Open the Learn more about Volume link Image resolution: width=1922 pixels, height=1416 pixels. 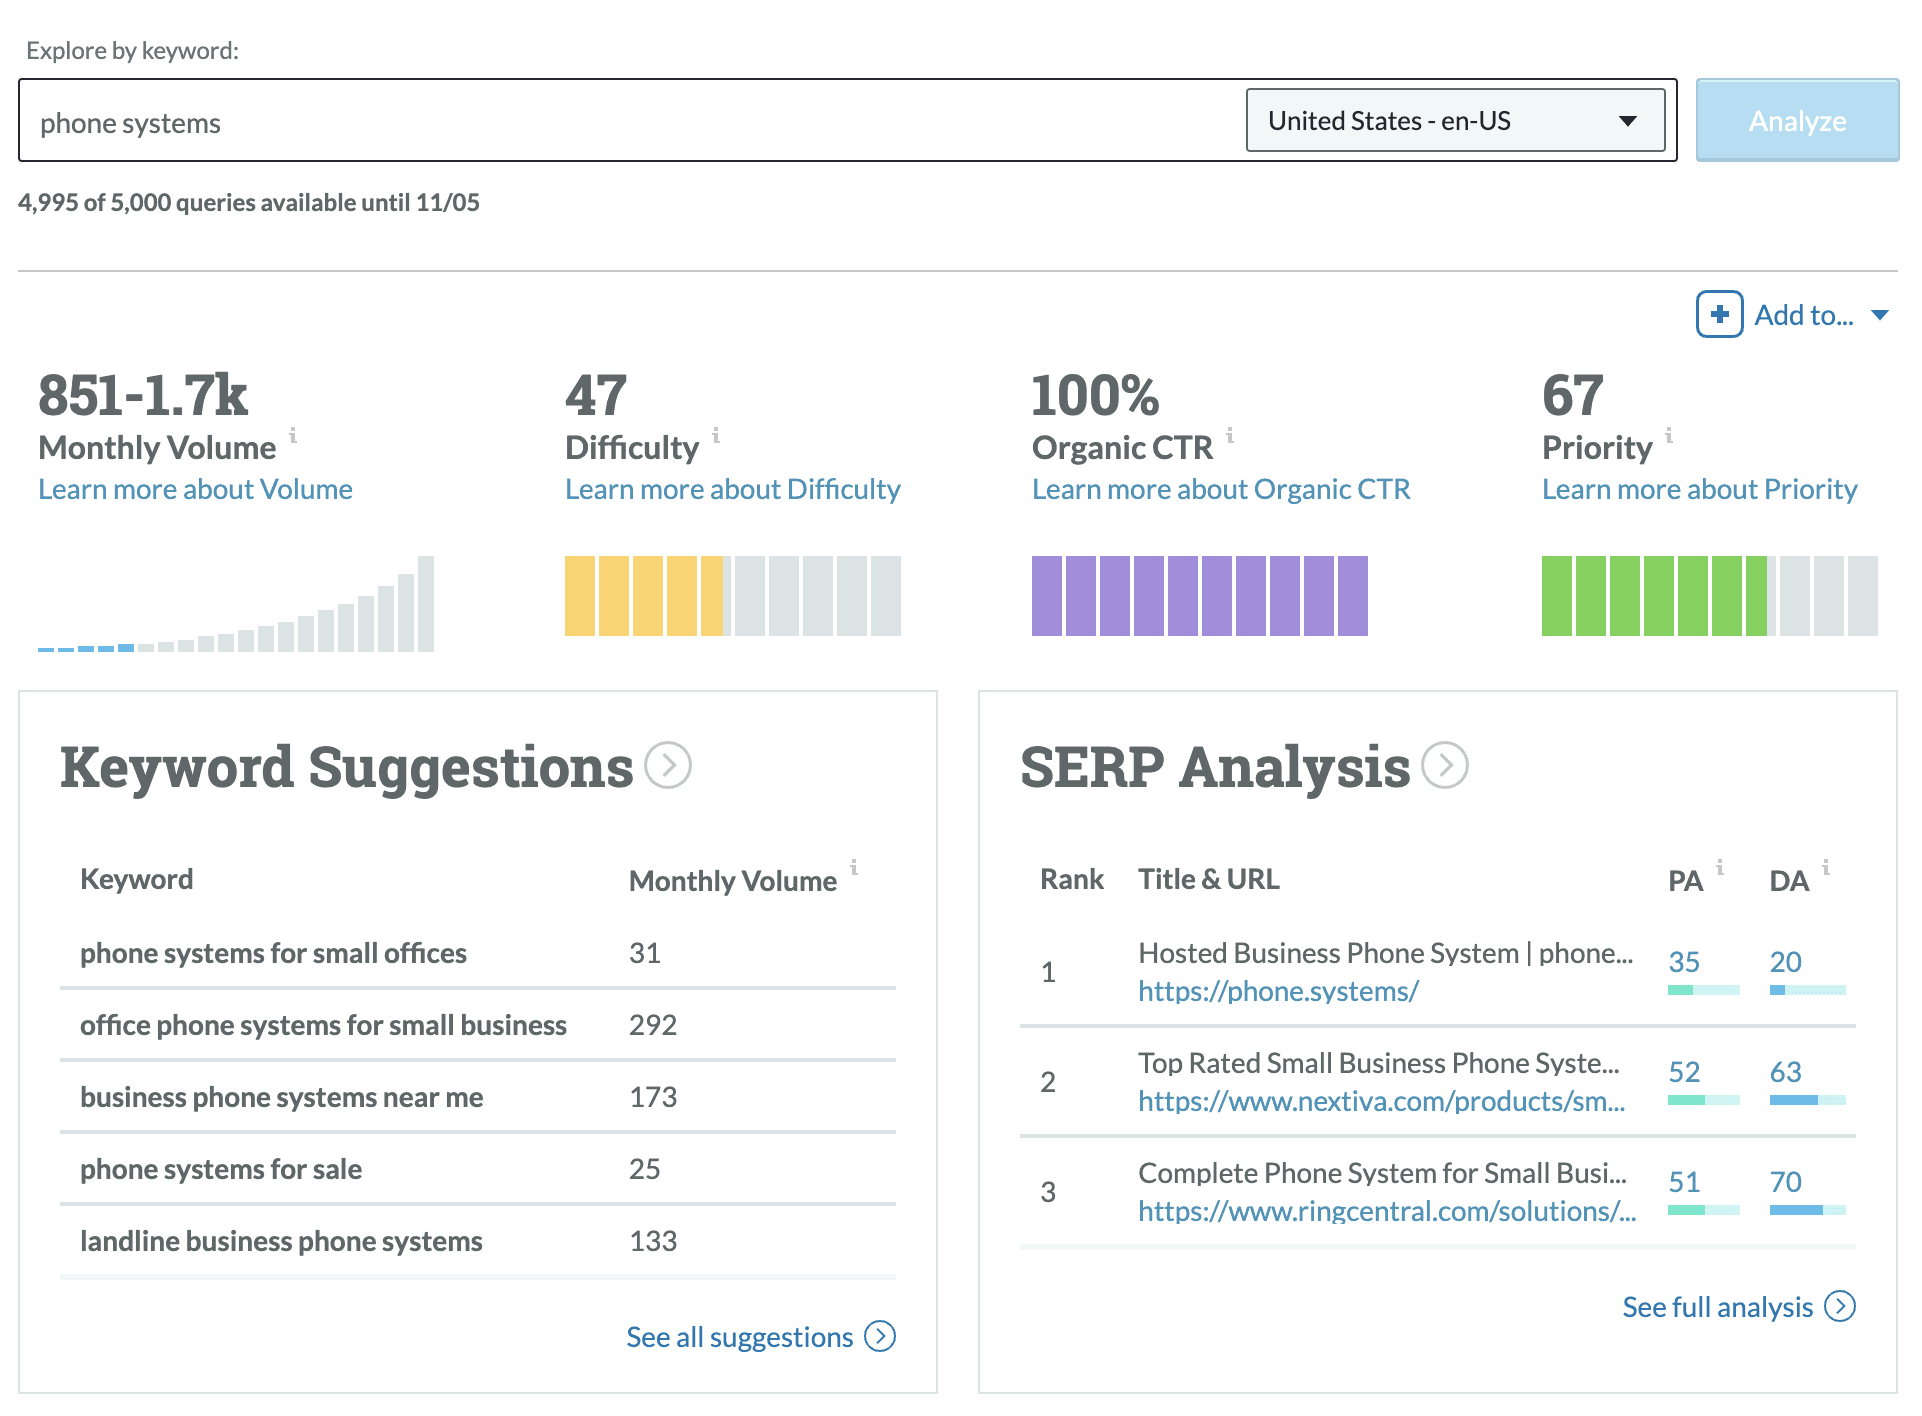[x=195, y=489]
